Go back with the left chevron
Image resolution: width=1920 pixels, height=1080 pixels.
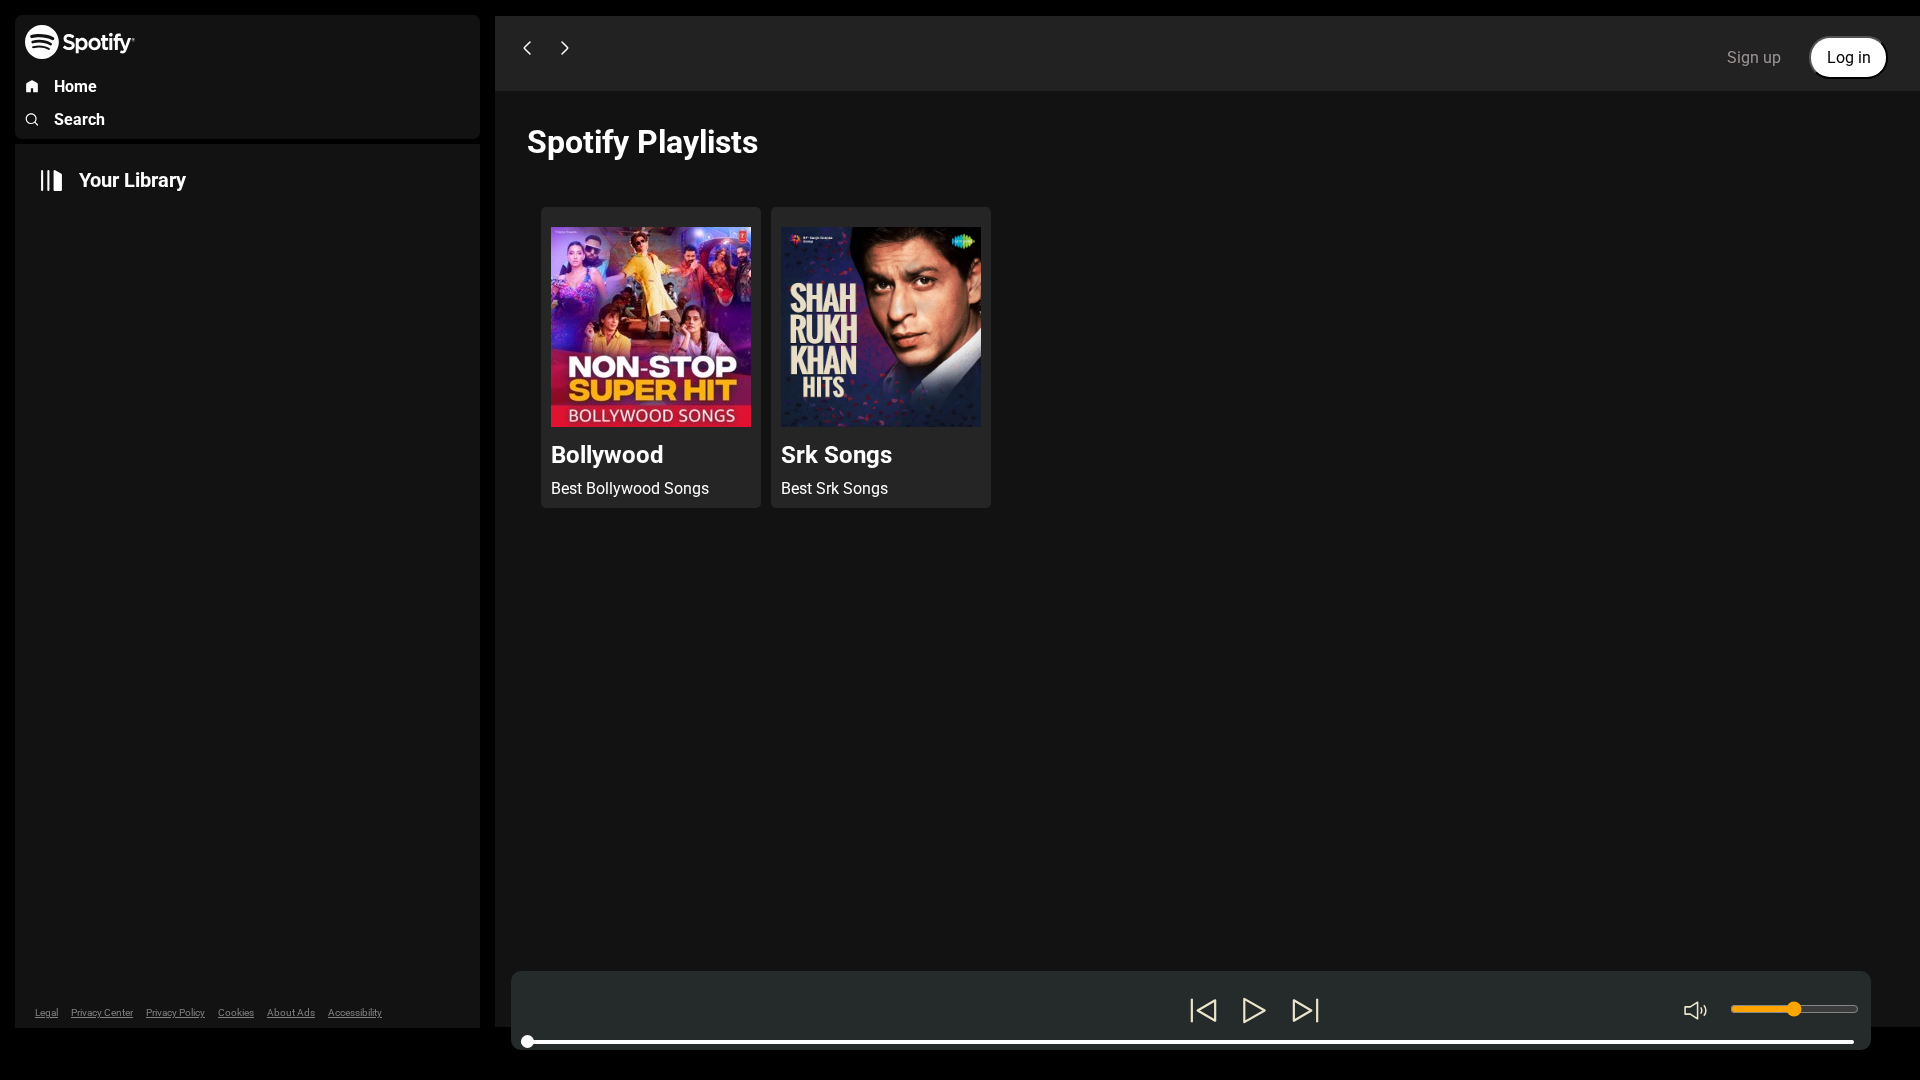pyautogui.click(x=527, y=48)
